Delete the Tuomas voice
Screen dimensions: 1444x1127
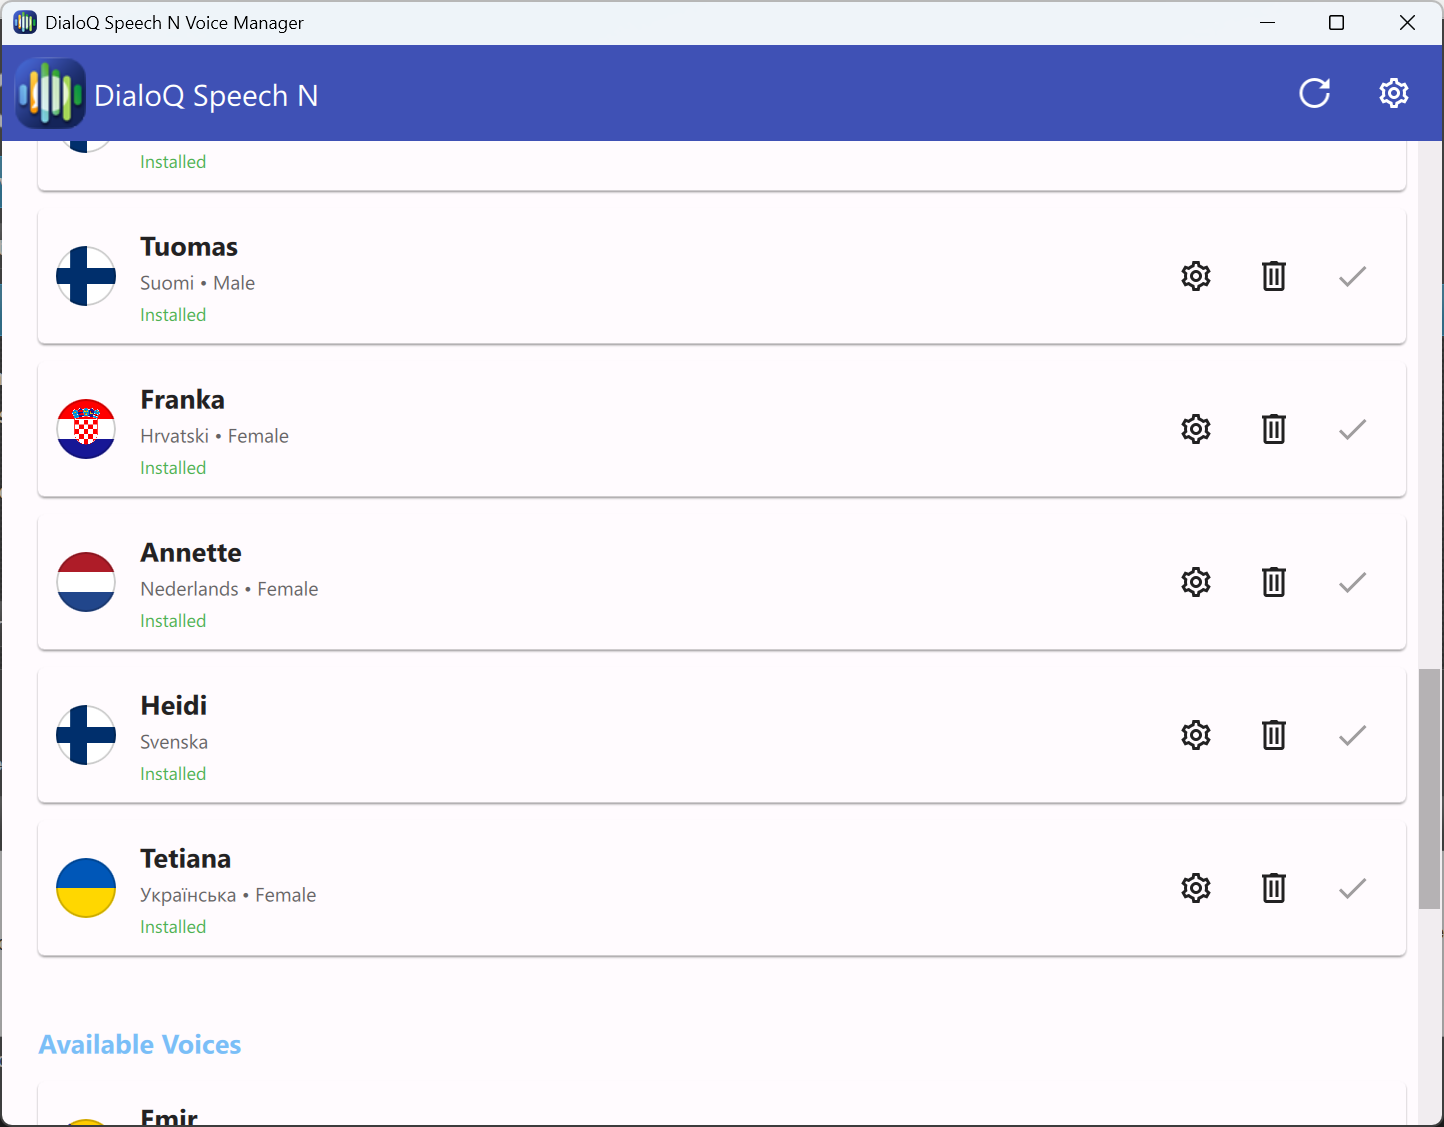1274,276
